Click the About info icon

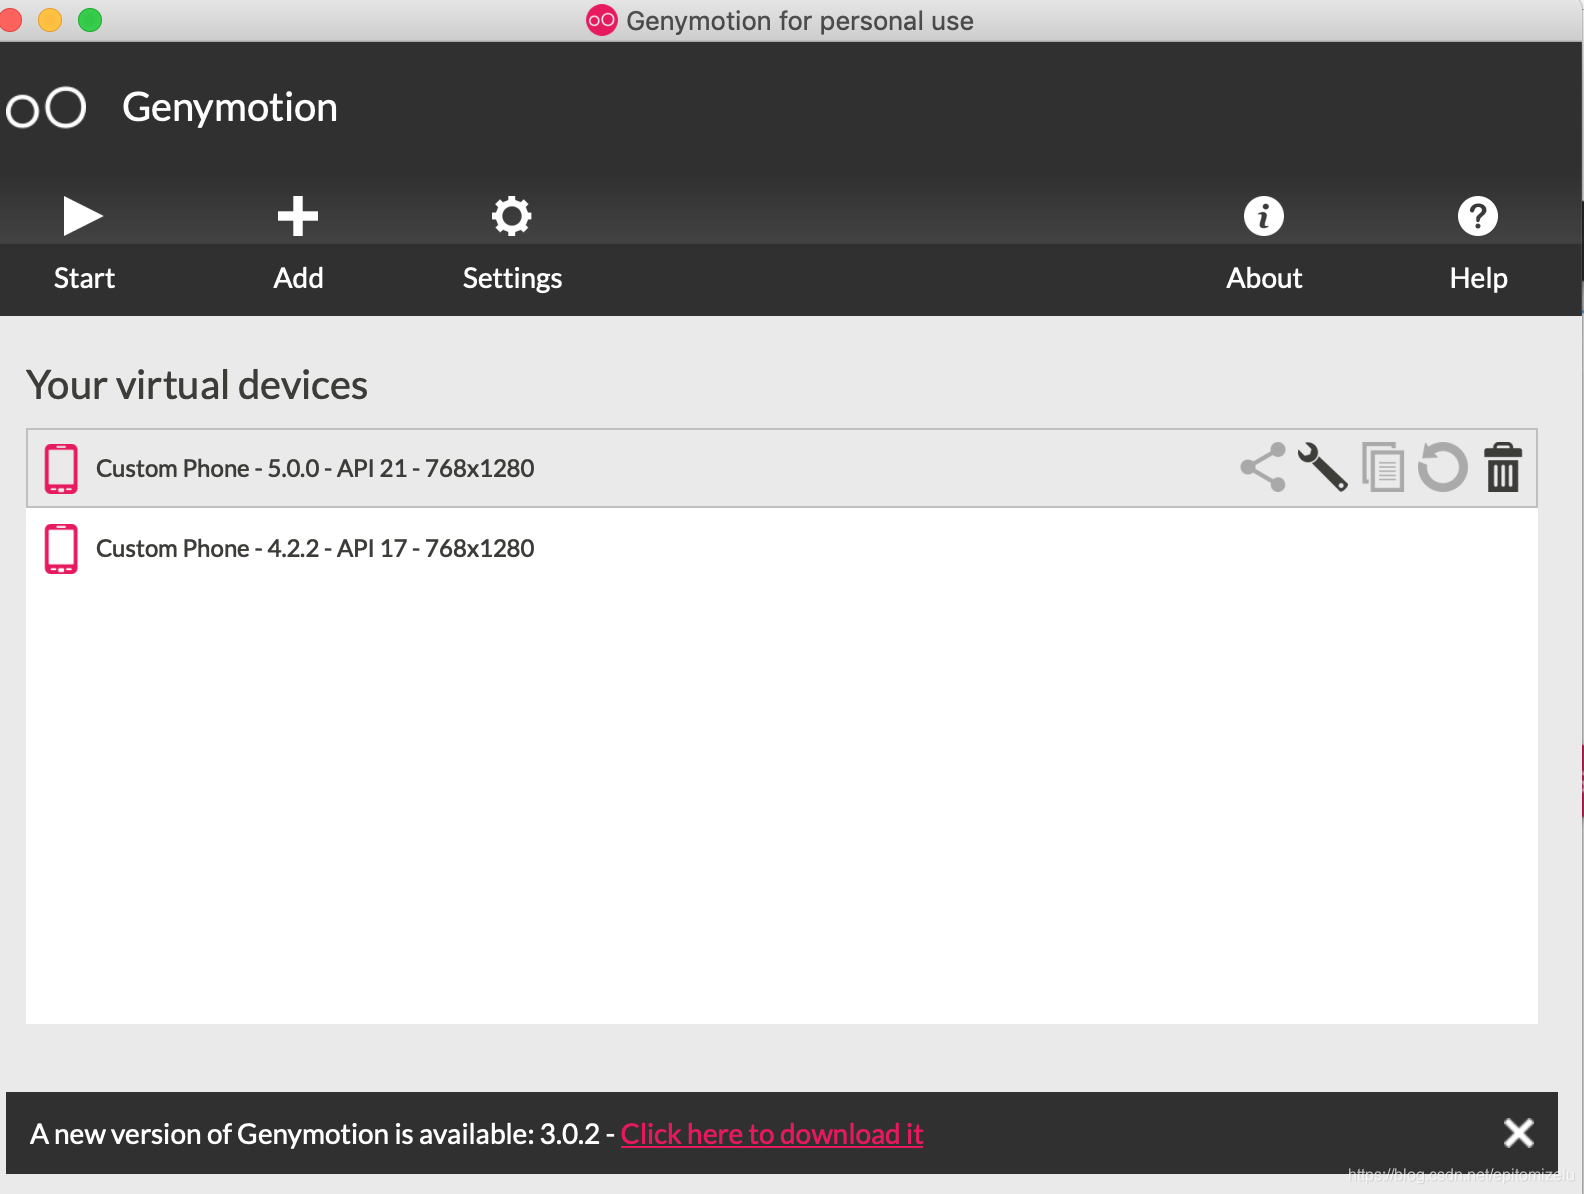click(x=1264, y=216)
